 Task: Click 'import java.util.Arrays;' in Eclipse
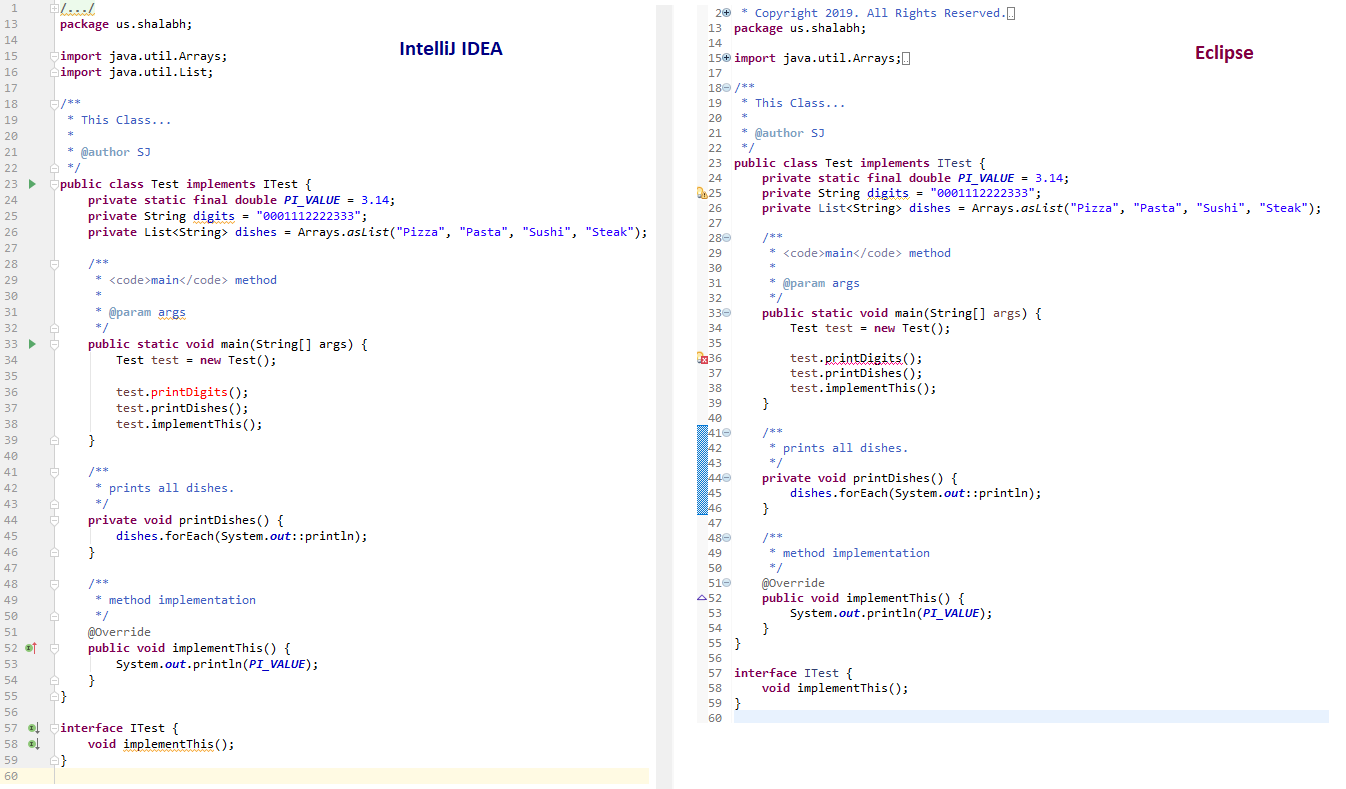coord(818,58)
